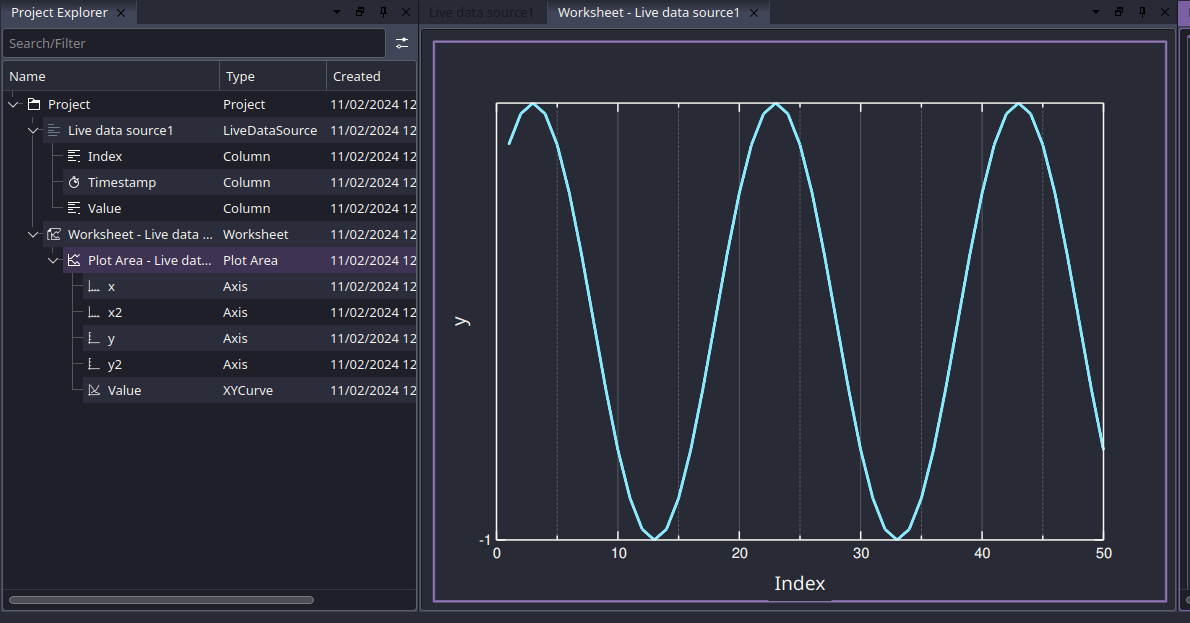Pin the worksheet dock panel
The width and height of the screenshot is (1190, 623).
pos(1141,12)
